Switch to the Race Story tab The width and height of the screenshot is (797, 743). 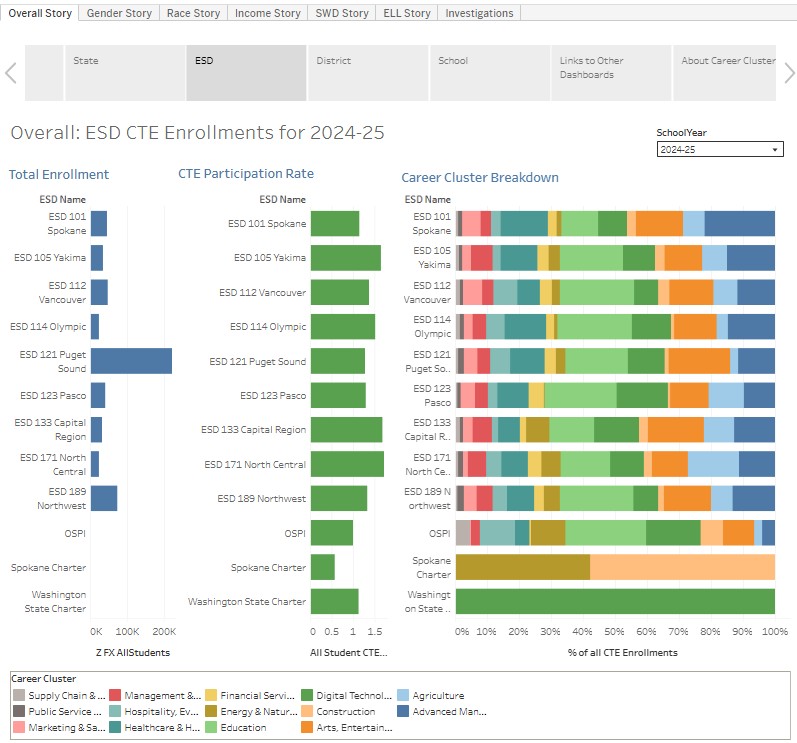(x=193, y=13)
